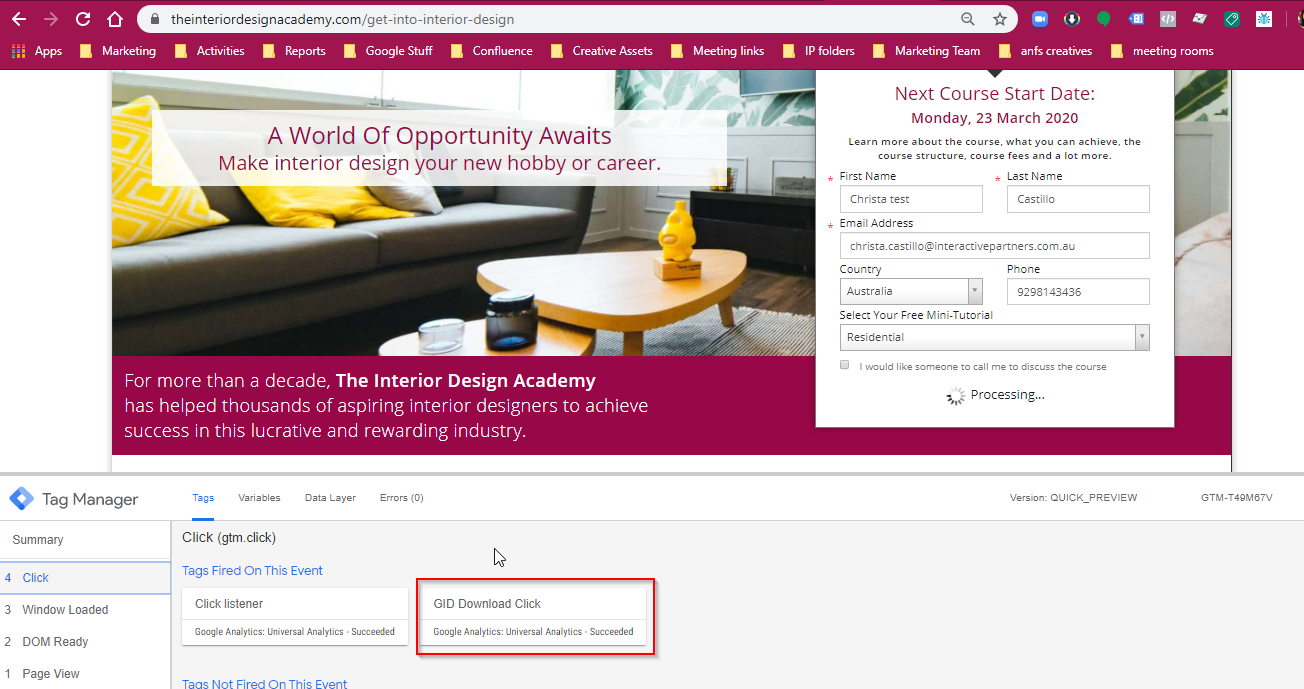Click the zoom magnifier icon in address bar

tap(967, 19)
